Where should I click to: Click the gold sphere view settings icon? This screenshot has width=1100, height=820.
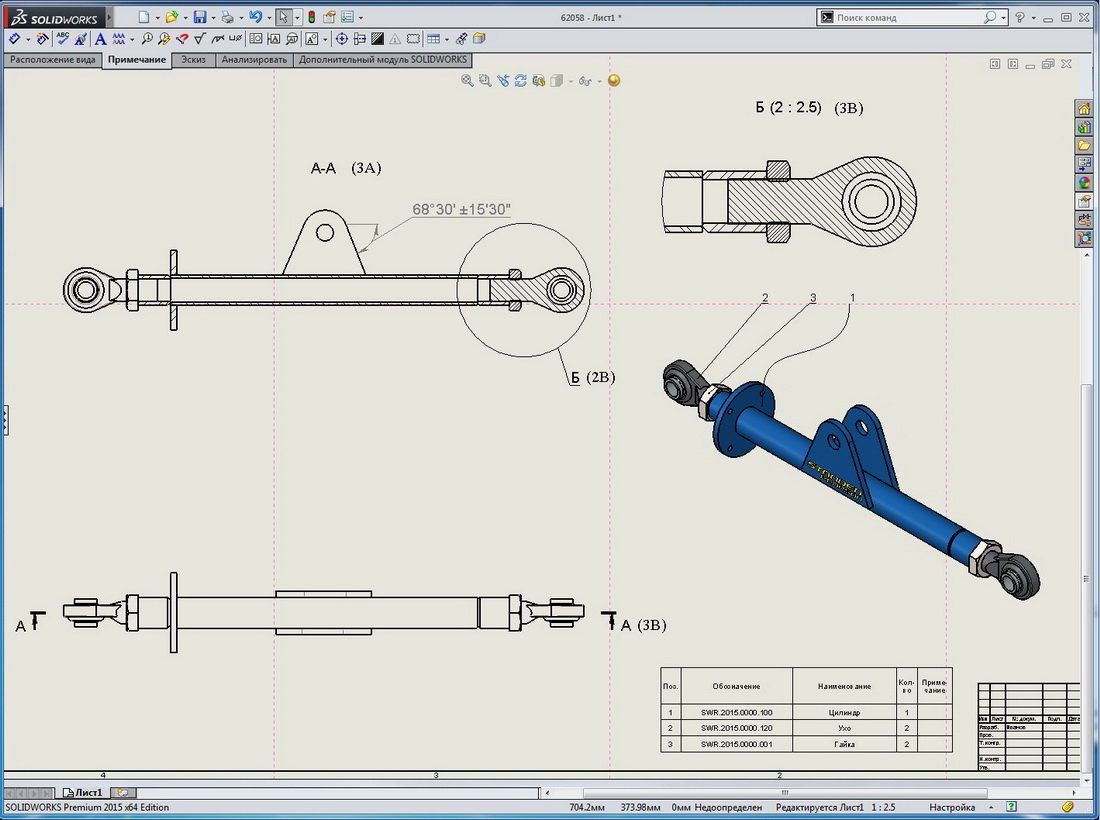(x=614, y=81)
